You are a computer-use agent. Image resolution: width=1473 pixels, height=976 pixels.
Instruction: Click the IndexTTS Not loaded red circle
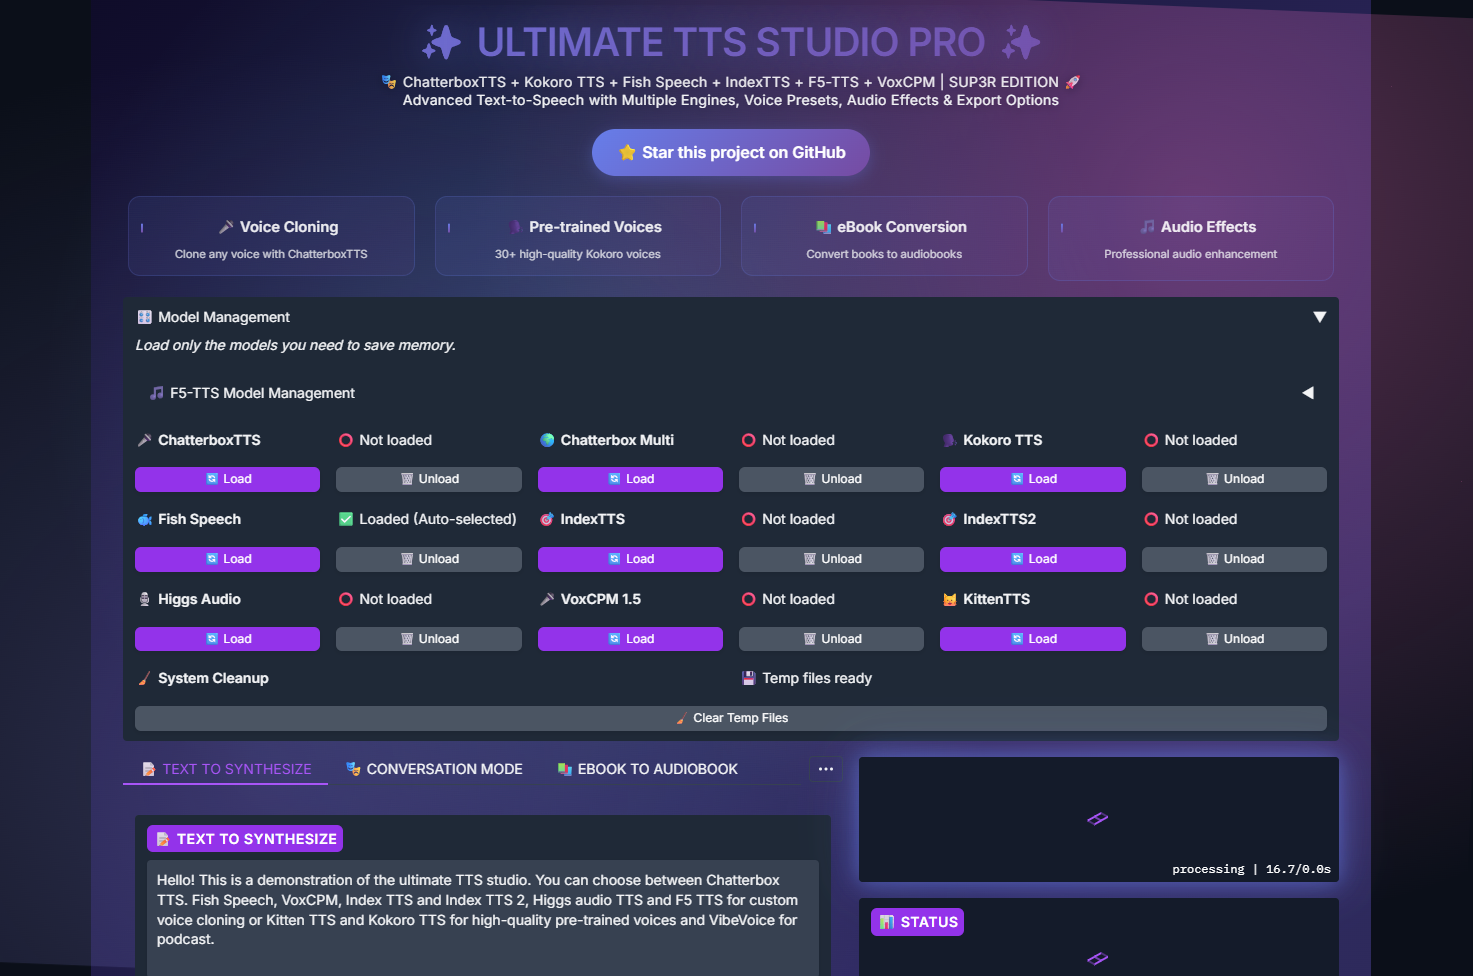pos(748,519)
